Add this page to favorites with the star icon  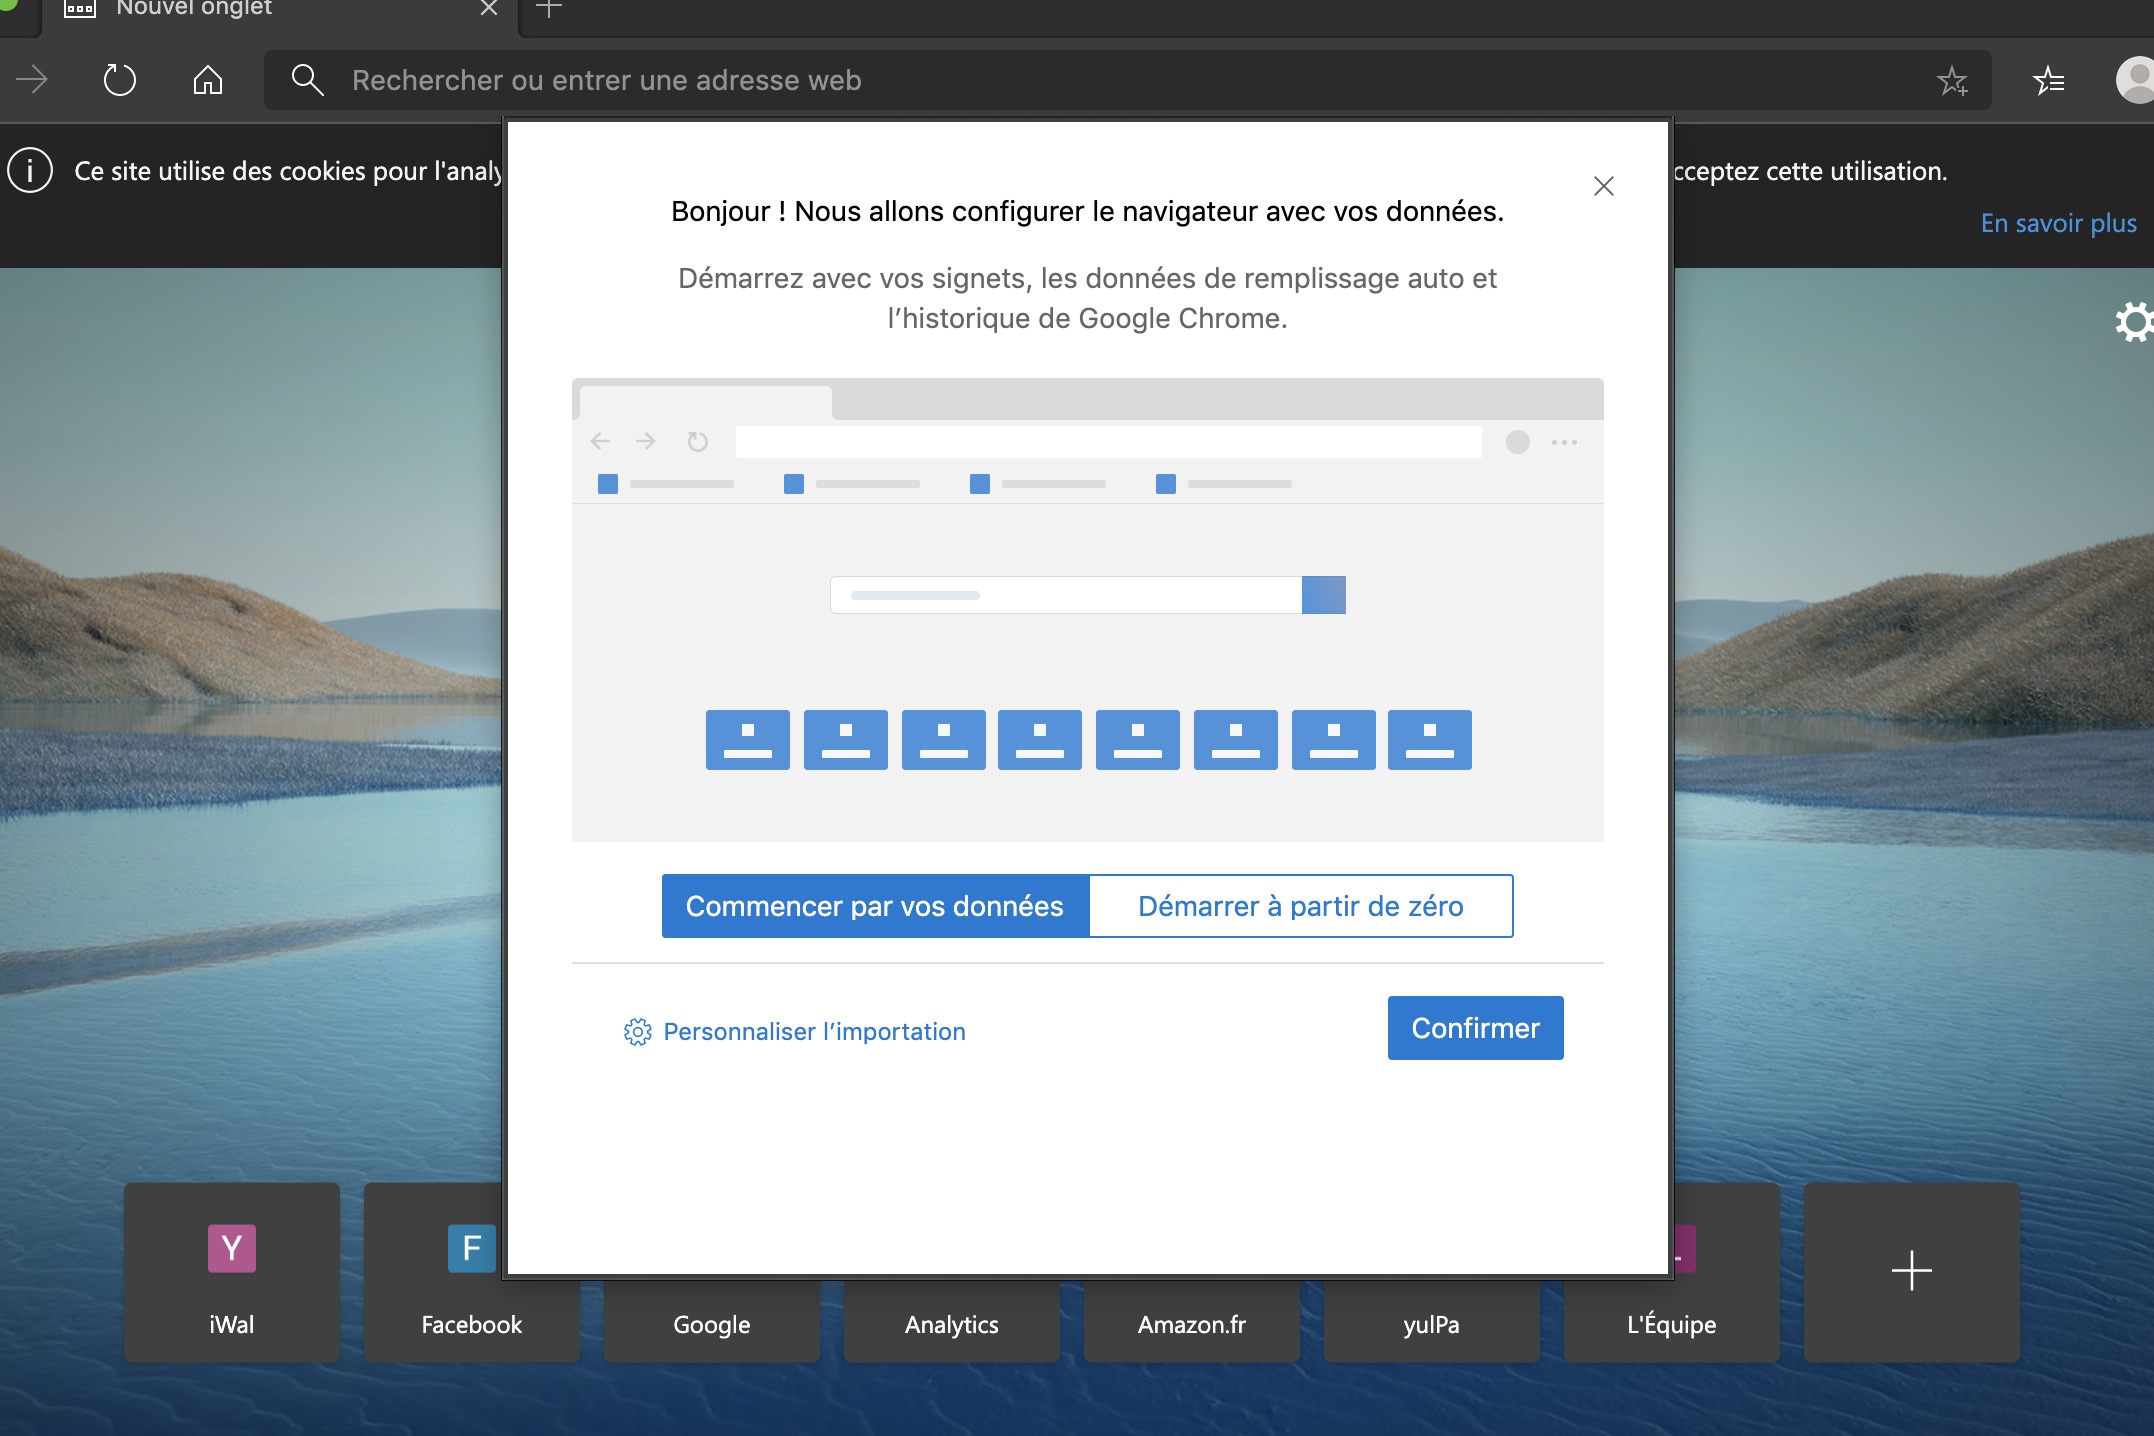[1951, 80]
